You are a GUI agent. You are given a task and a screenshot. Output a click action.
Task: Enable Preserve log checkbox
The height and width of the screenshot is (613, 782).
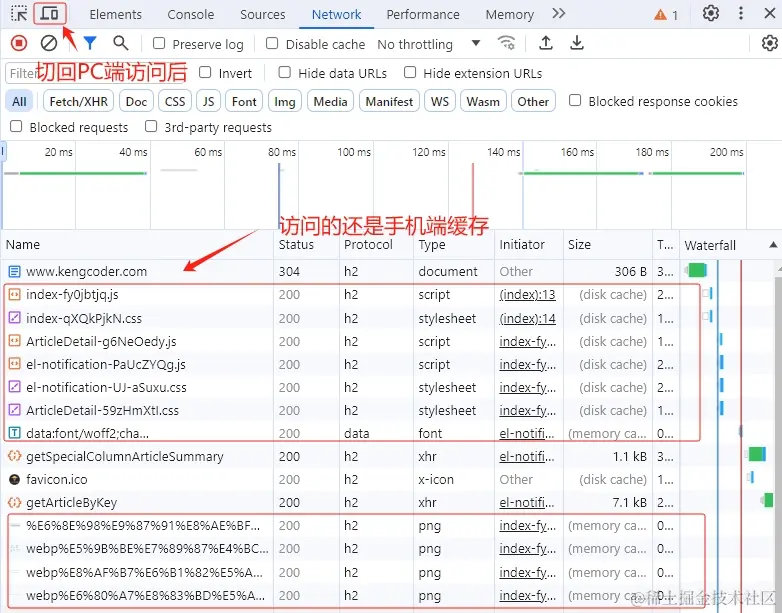pyautogui.click(x=159, y=43)
